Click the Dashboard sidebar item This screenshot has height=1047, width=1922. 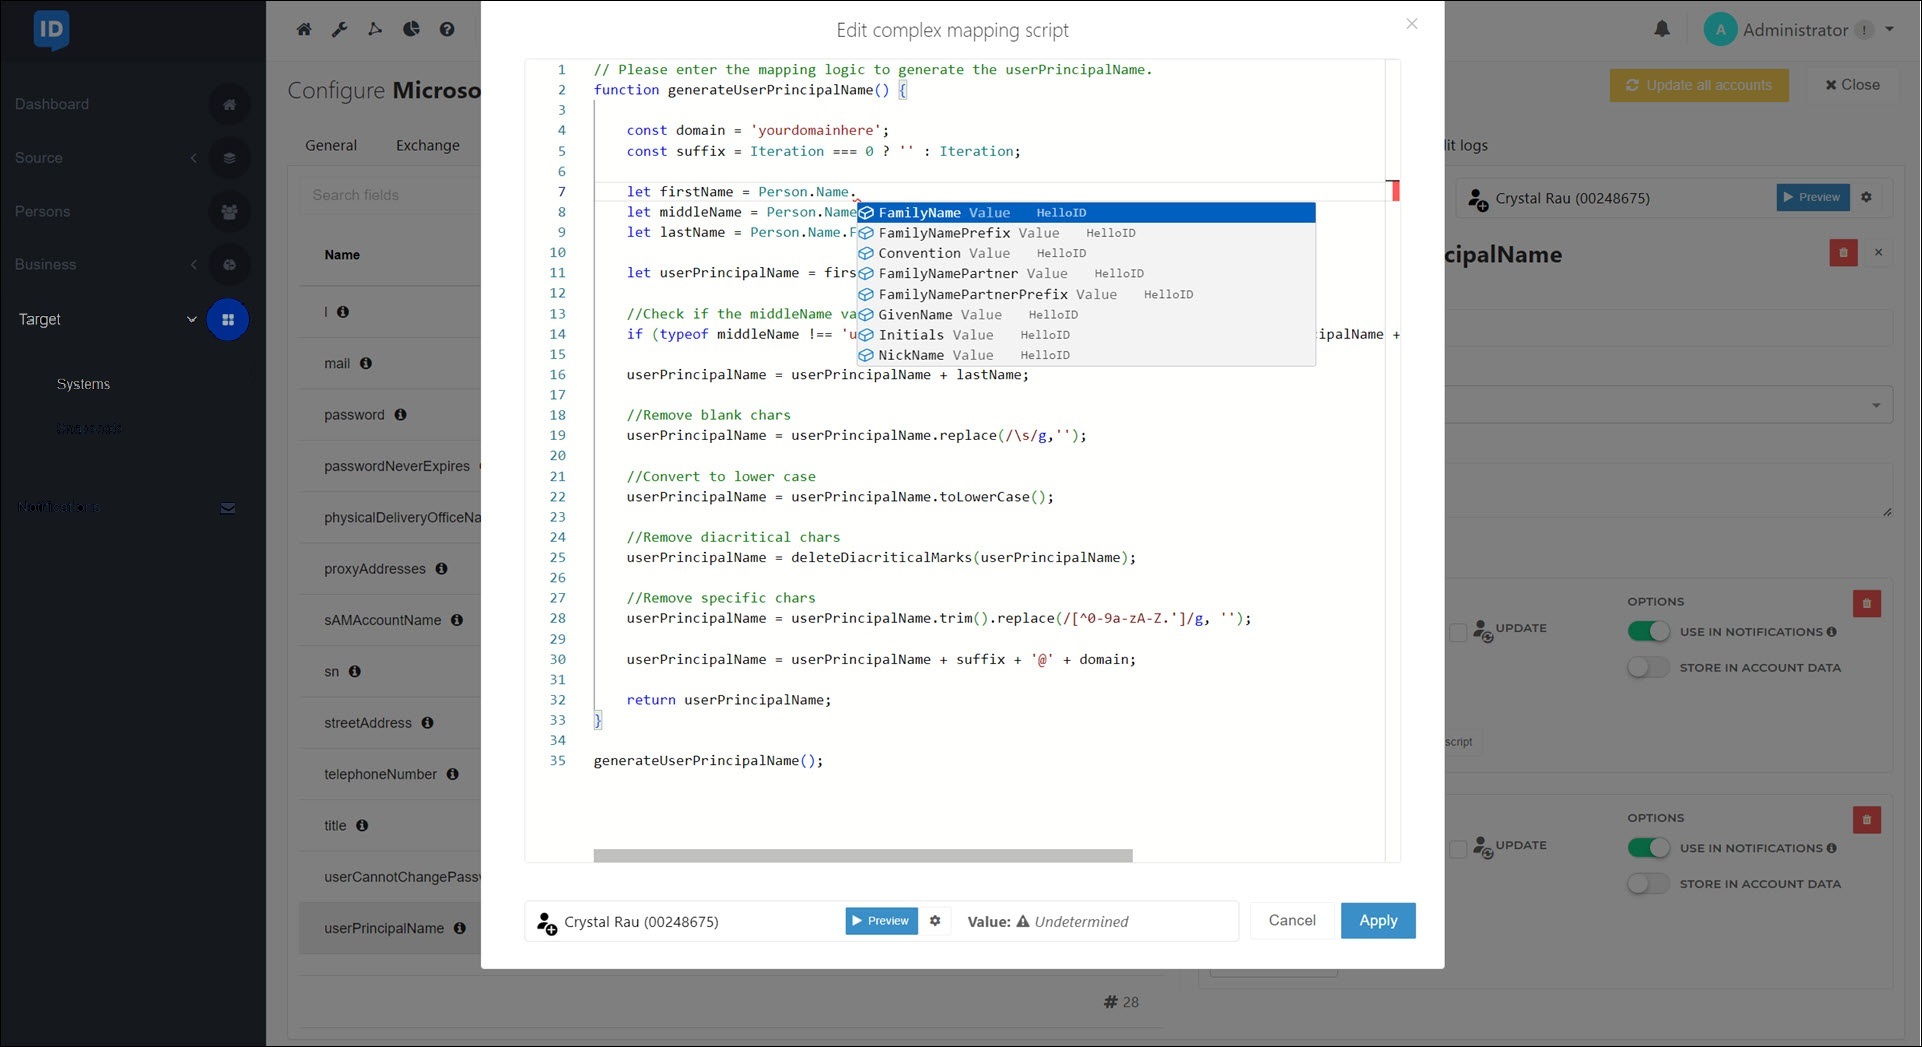(x=52, y=104)
